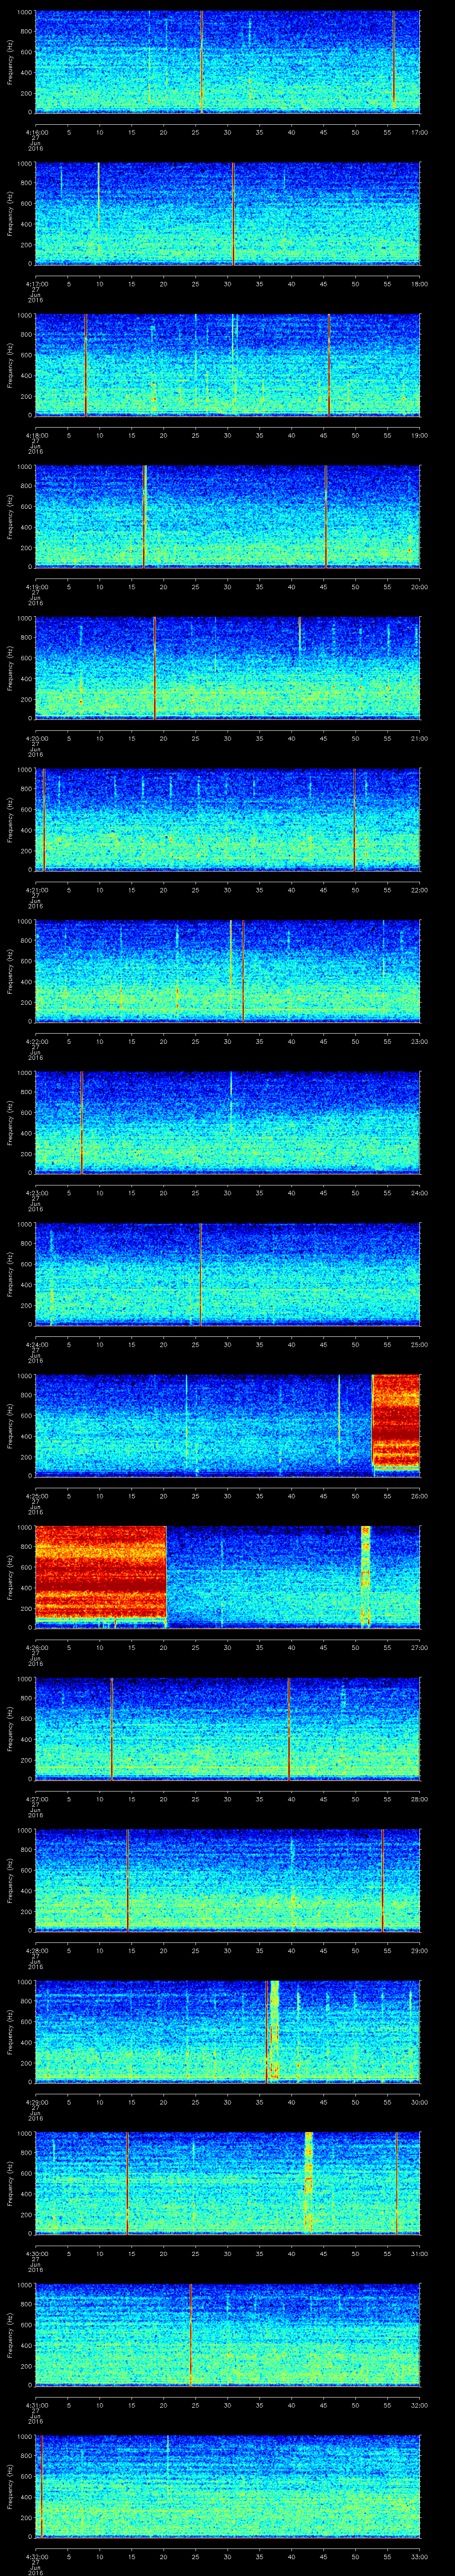Click the red line near 54 seconds in the 4:28:00 panel
Viewport: 455px width, 2576px height.
[x=383, y=1879]
